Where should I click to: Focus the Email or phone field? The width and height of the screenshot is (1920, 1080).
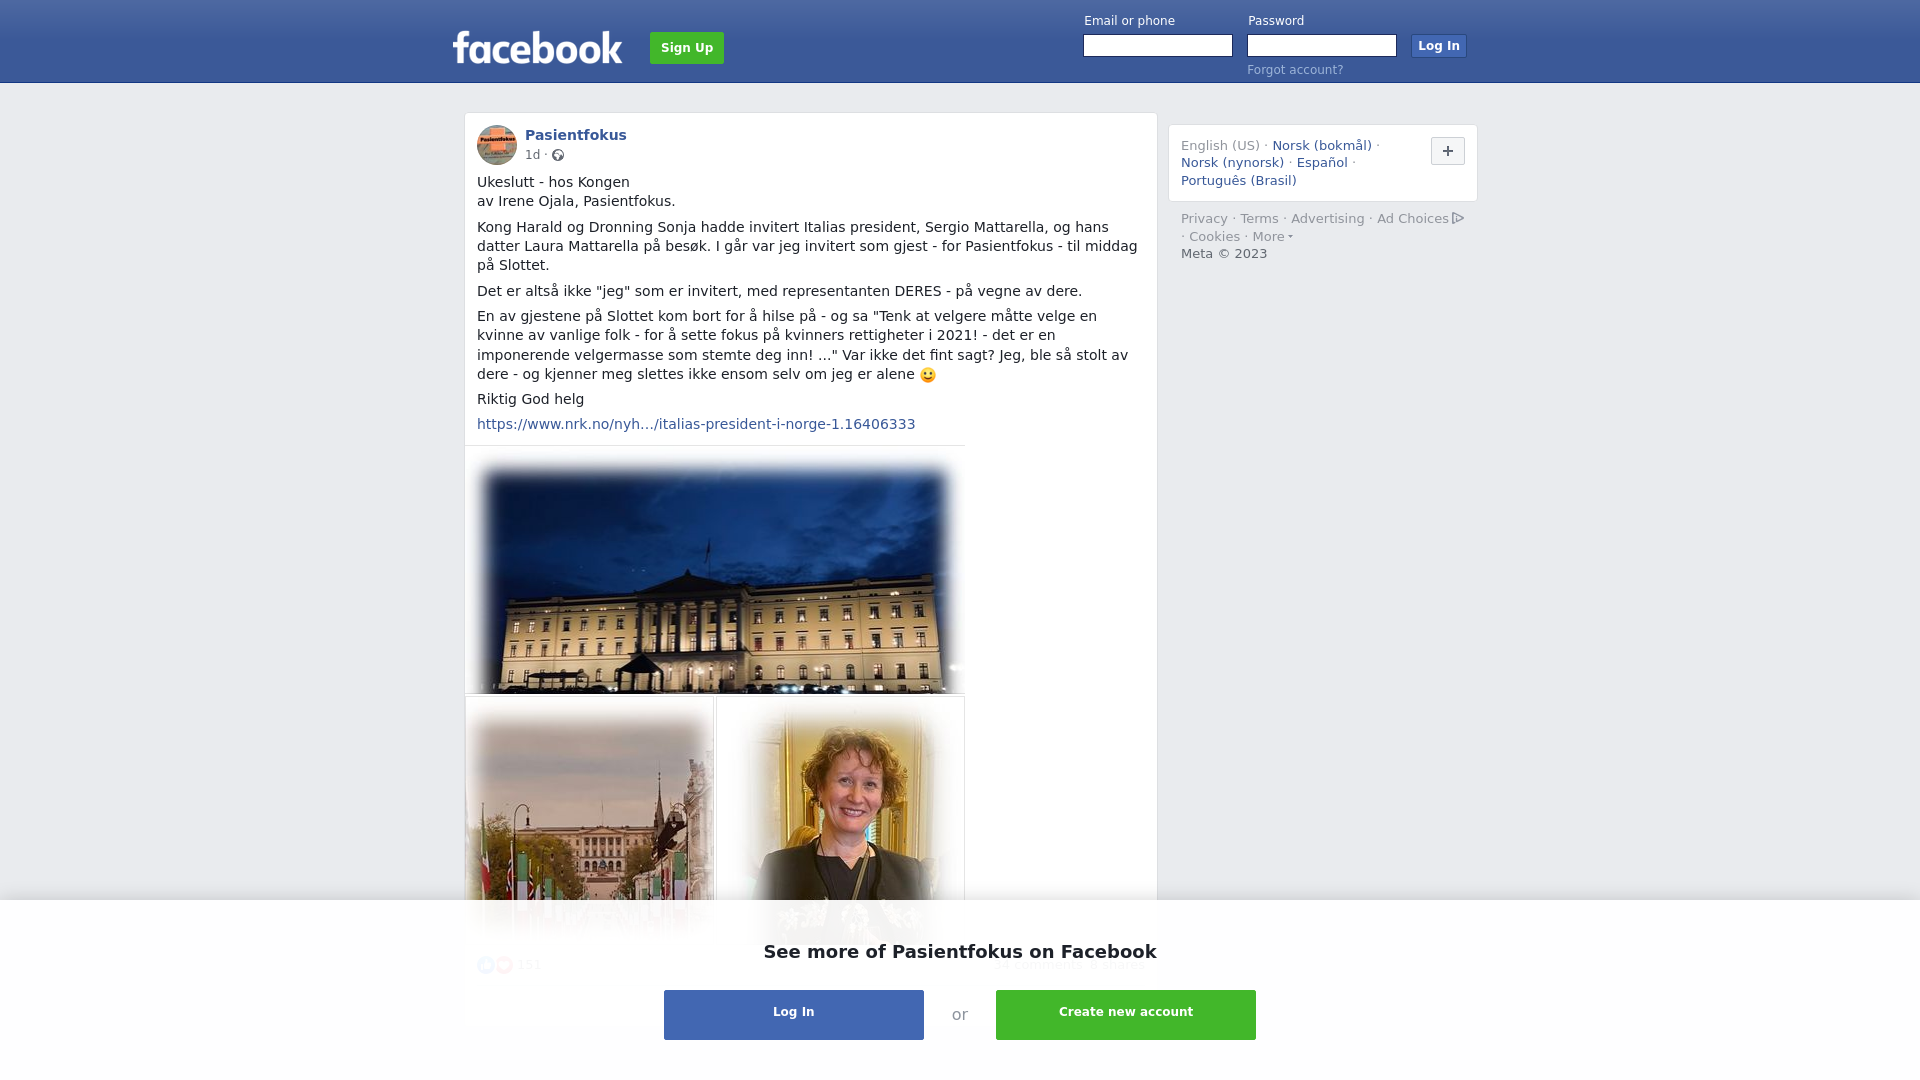pyautogui.click(x=1158, y=46)
